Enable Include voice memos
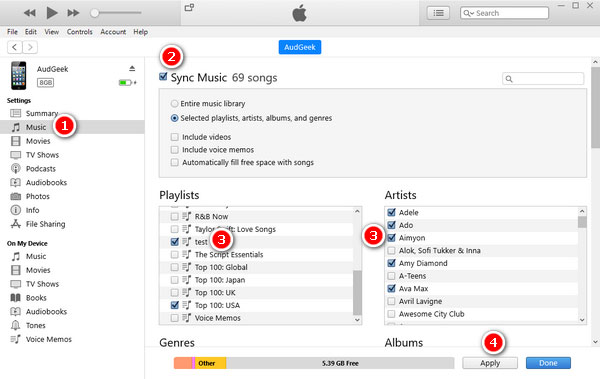This screenshot has height=379, width=600. (x=174, y=149)
